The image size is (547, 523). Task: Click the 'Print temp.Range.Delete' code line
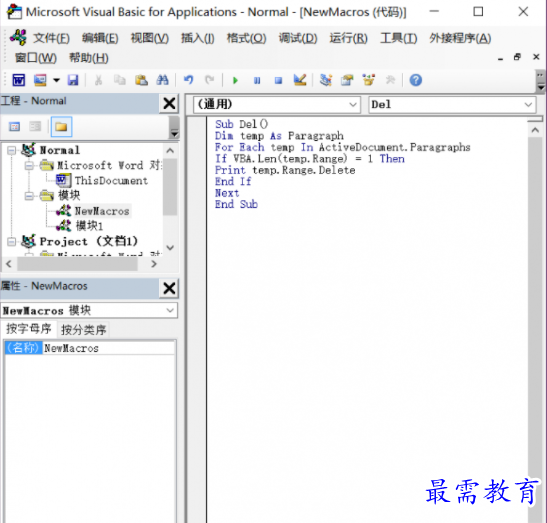tap(285, 170)
